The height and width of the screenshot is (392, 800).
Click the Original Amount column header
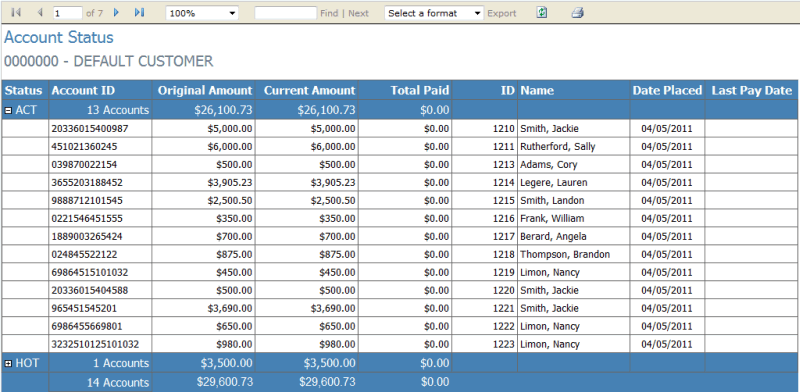[205, 90]
